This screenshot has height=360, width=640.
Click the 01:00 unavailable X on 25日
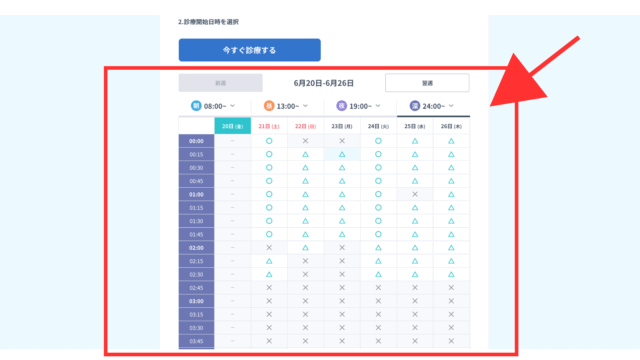click(x=415, y=194)
